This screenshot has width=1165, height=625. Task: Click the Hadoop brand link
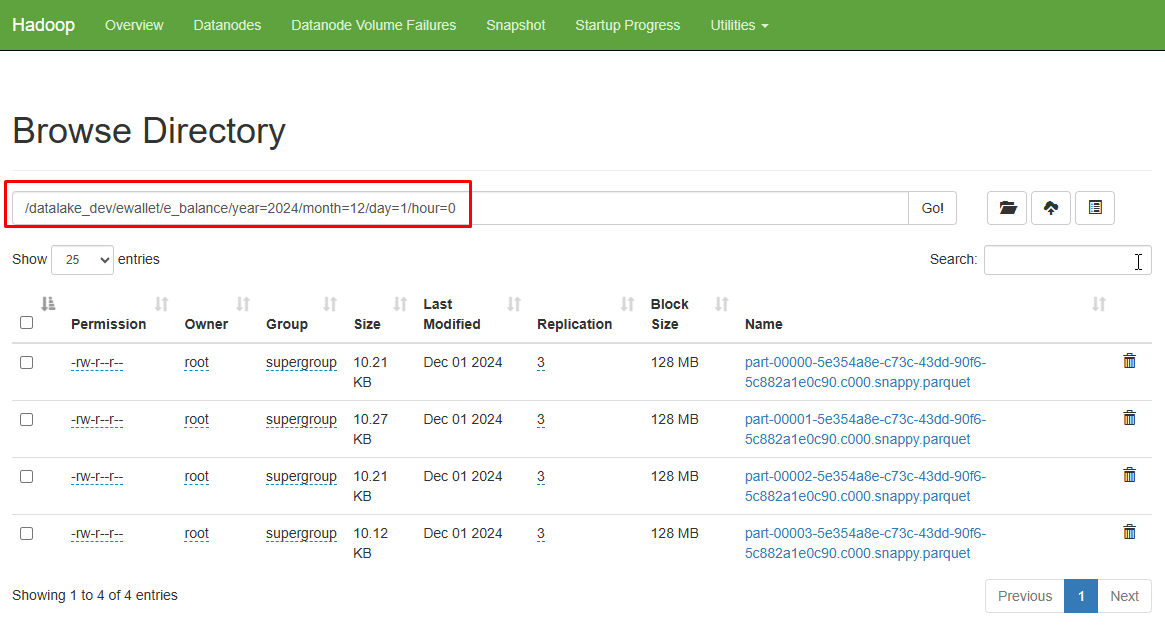(x=43, y=25)
